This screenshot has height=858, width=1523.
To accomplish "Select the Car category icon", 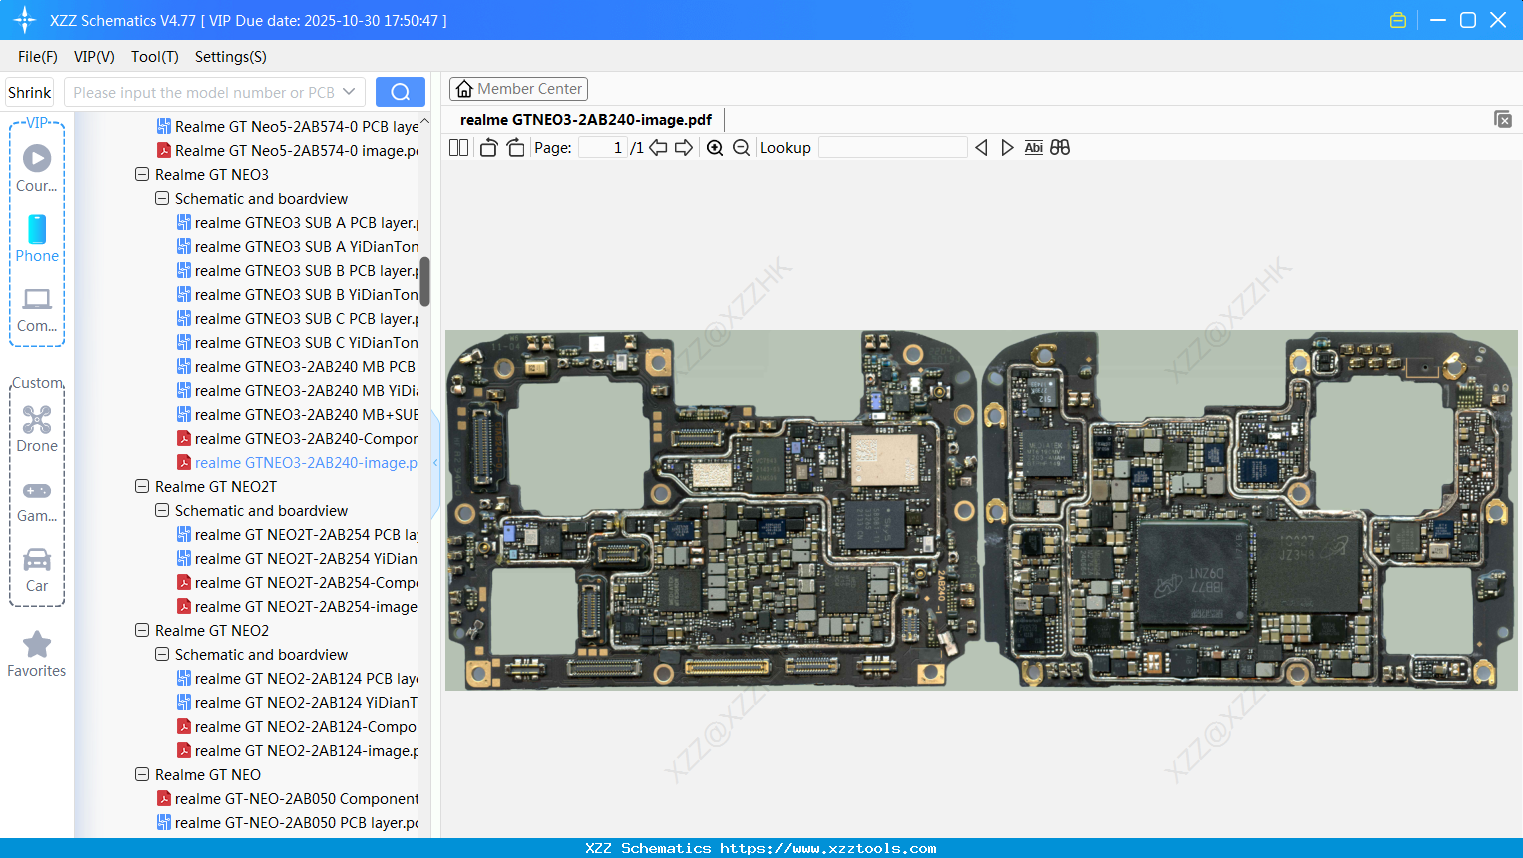I will pos(37,568).
